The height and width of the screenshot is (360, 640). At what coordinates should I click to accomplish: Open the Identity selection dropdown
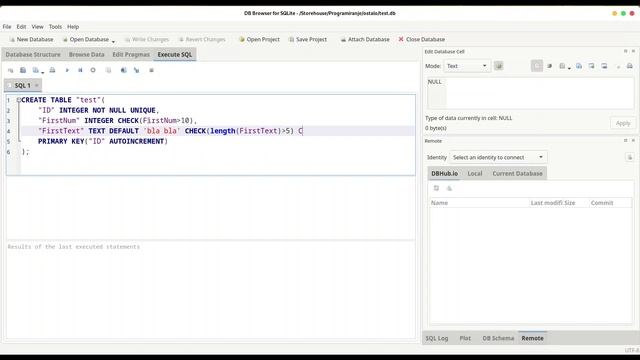[x=498, y=157]
